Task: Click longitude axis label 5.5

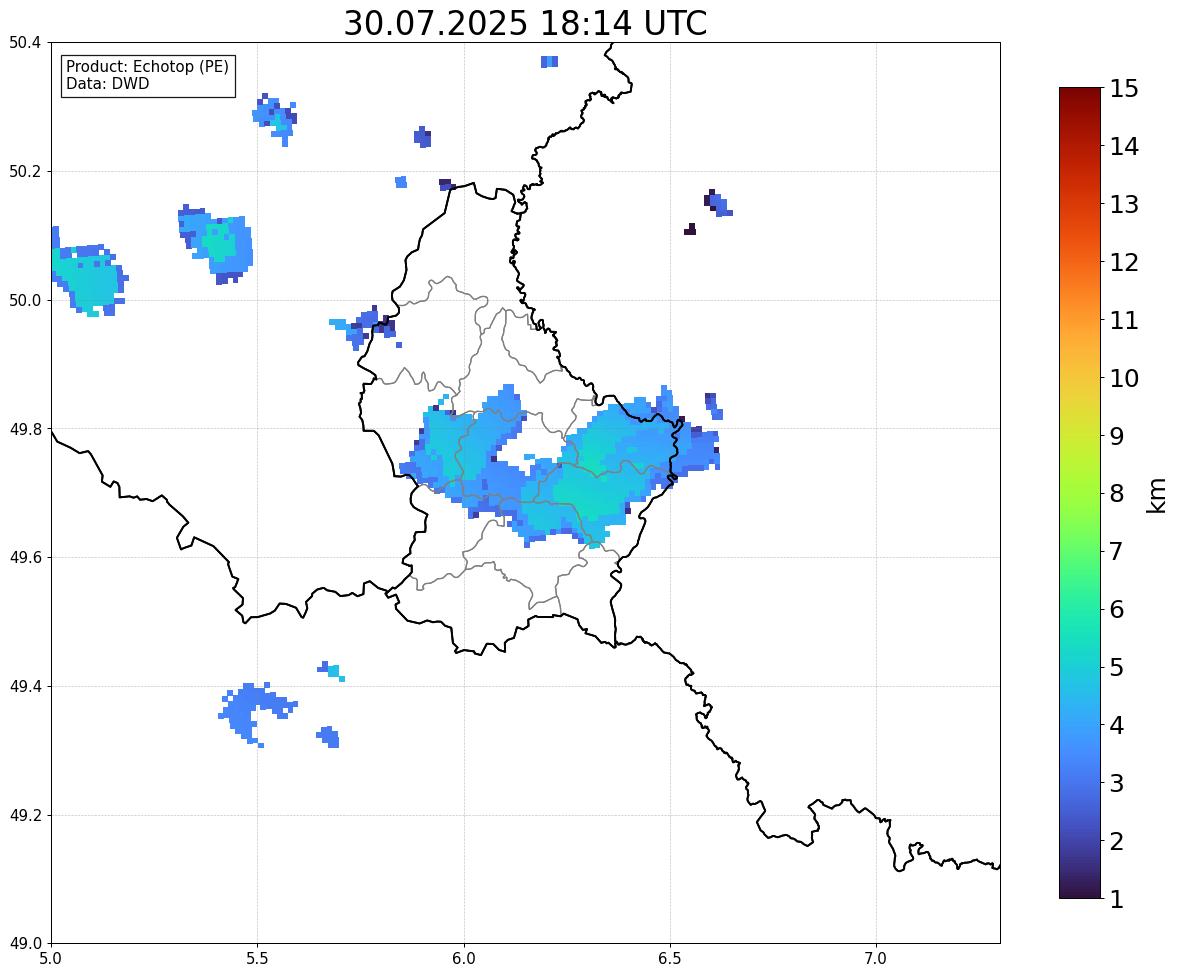Action: click(x=258, y=959)
